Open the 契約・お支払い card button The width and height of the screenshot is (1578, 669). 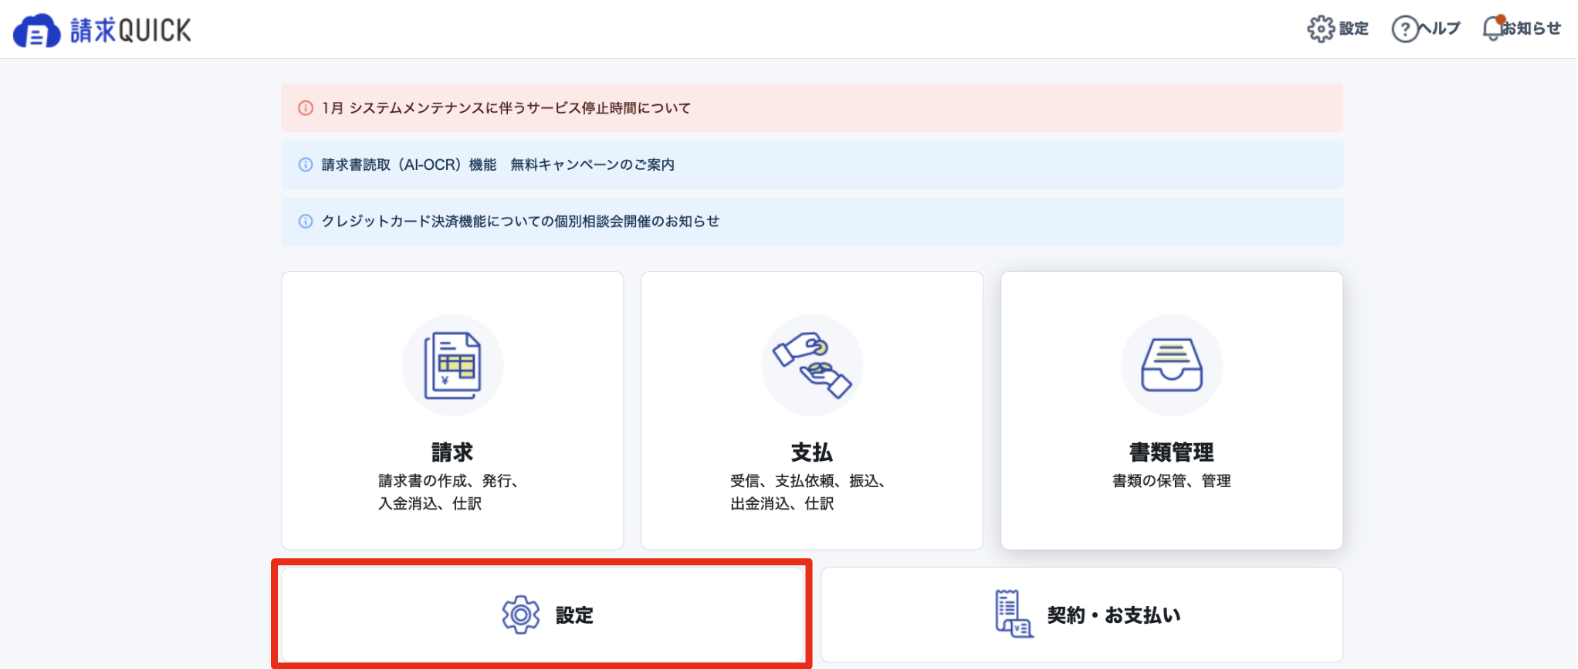click(1082, 615)
